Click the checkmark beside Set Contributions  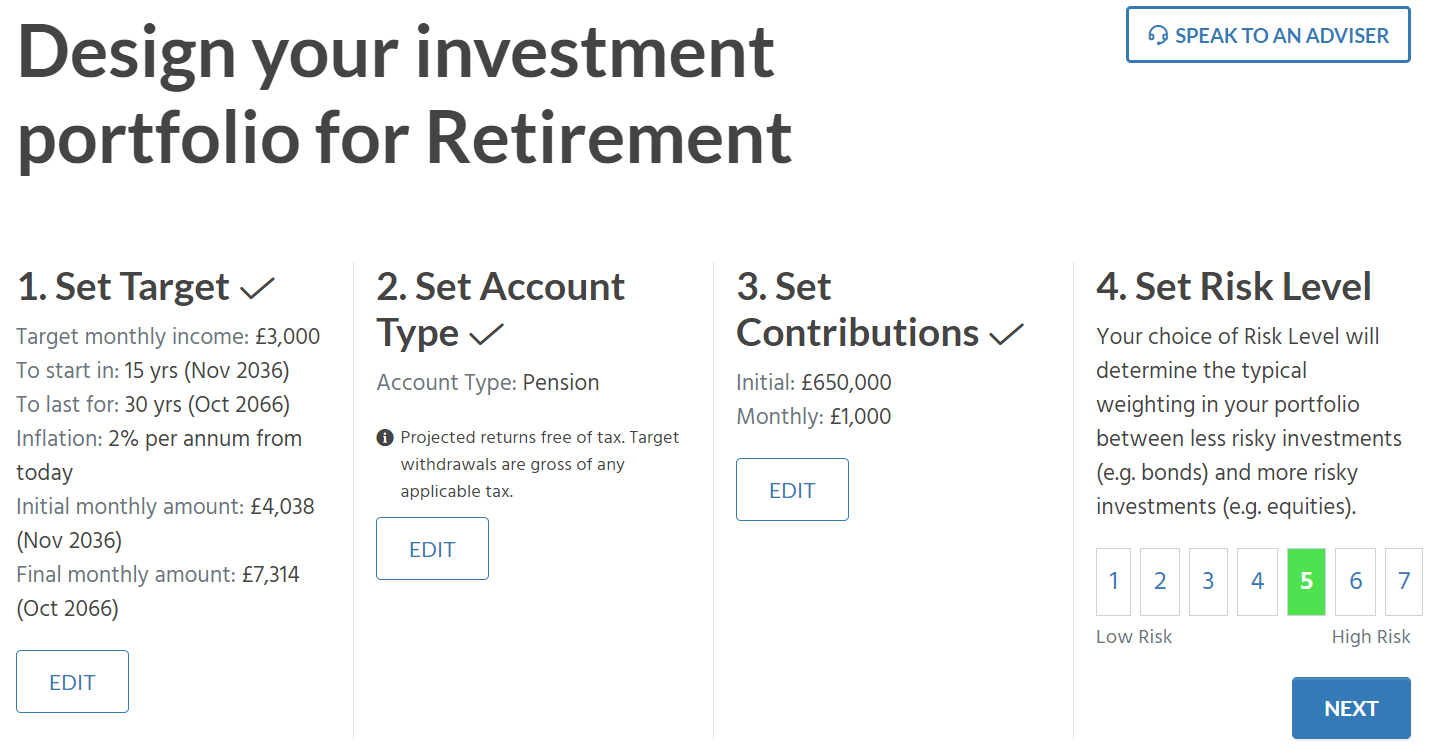pyautogui.click(x=1006, y=335)
